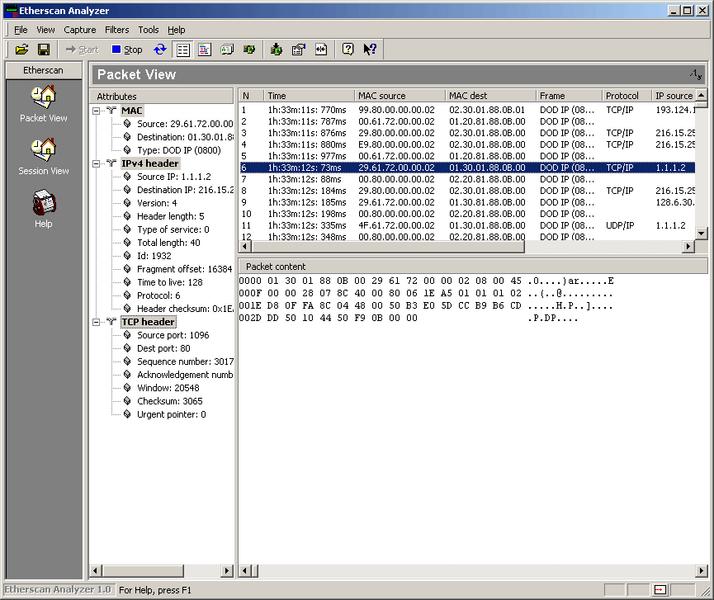
Task: Open Session View from the sidebar
Action: [x=43, y=157]
